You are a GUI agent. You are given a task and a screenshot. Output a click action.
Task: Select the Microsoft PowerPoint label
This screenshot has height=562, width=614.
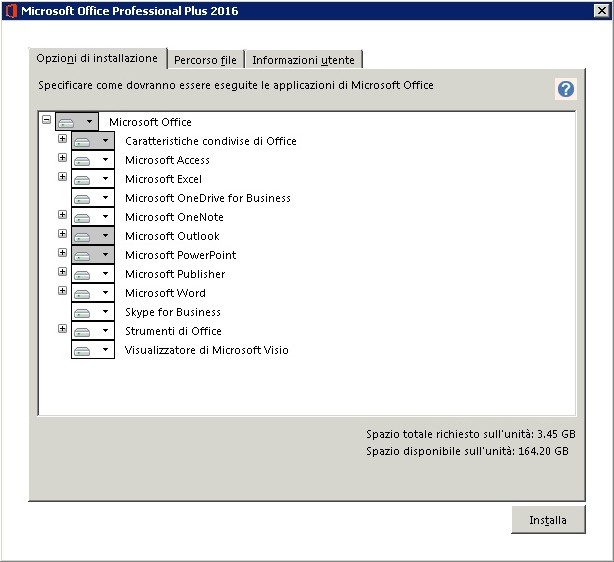click(x=181, y=255)
